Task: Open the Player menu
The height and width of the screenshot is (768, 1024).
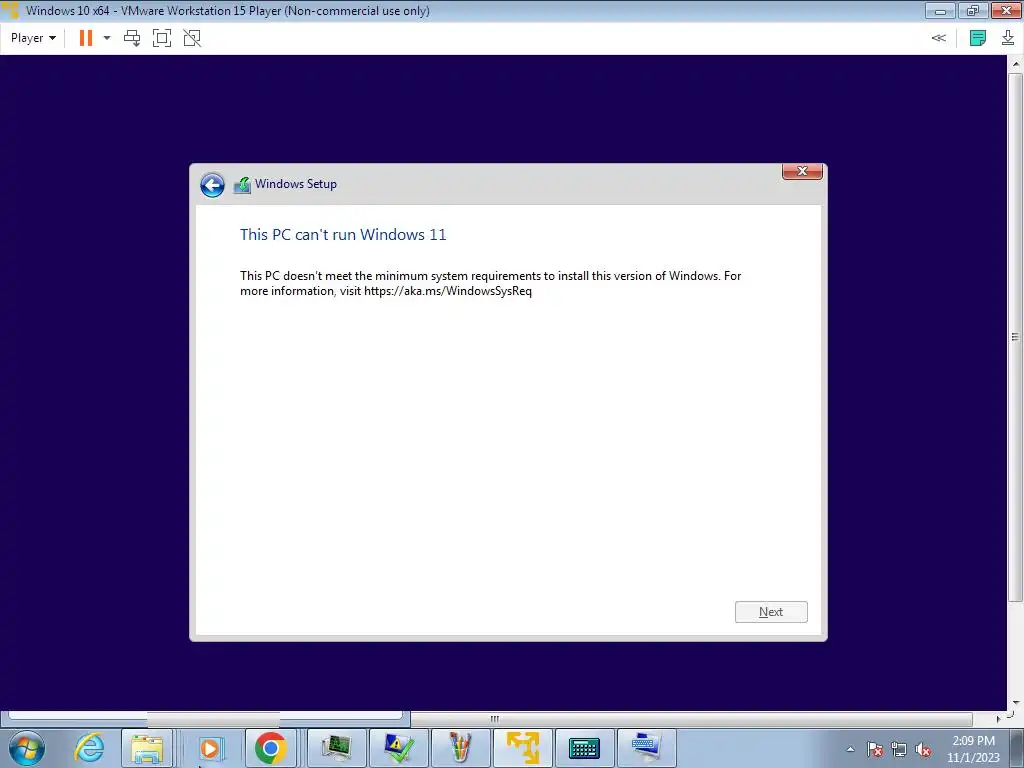Action: [x=33, y=38]
